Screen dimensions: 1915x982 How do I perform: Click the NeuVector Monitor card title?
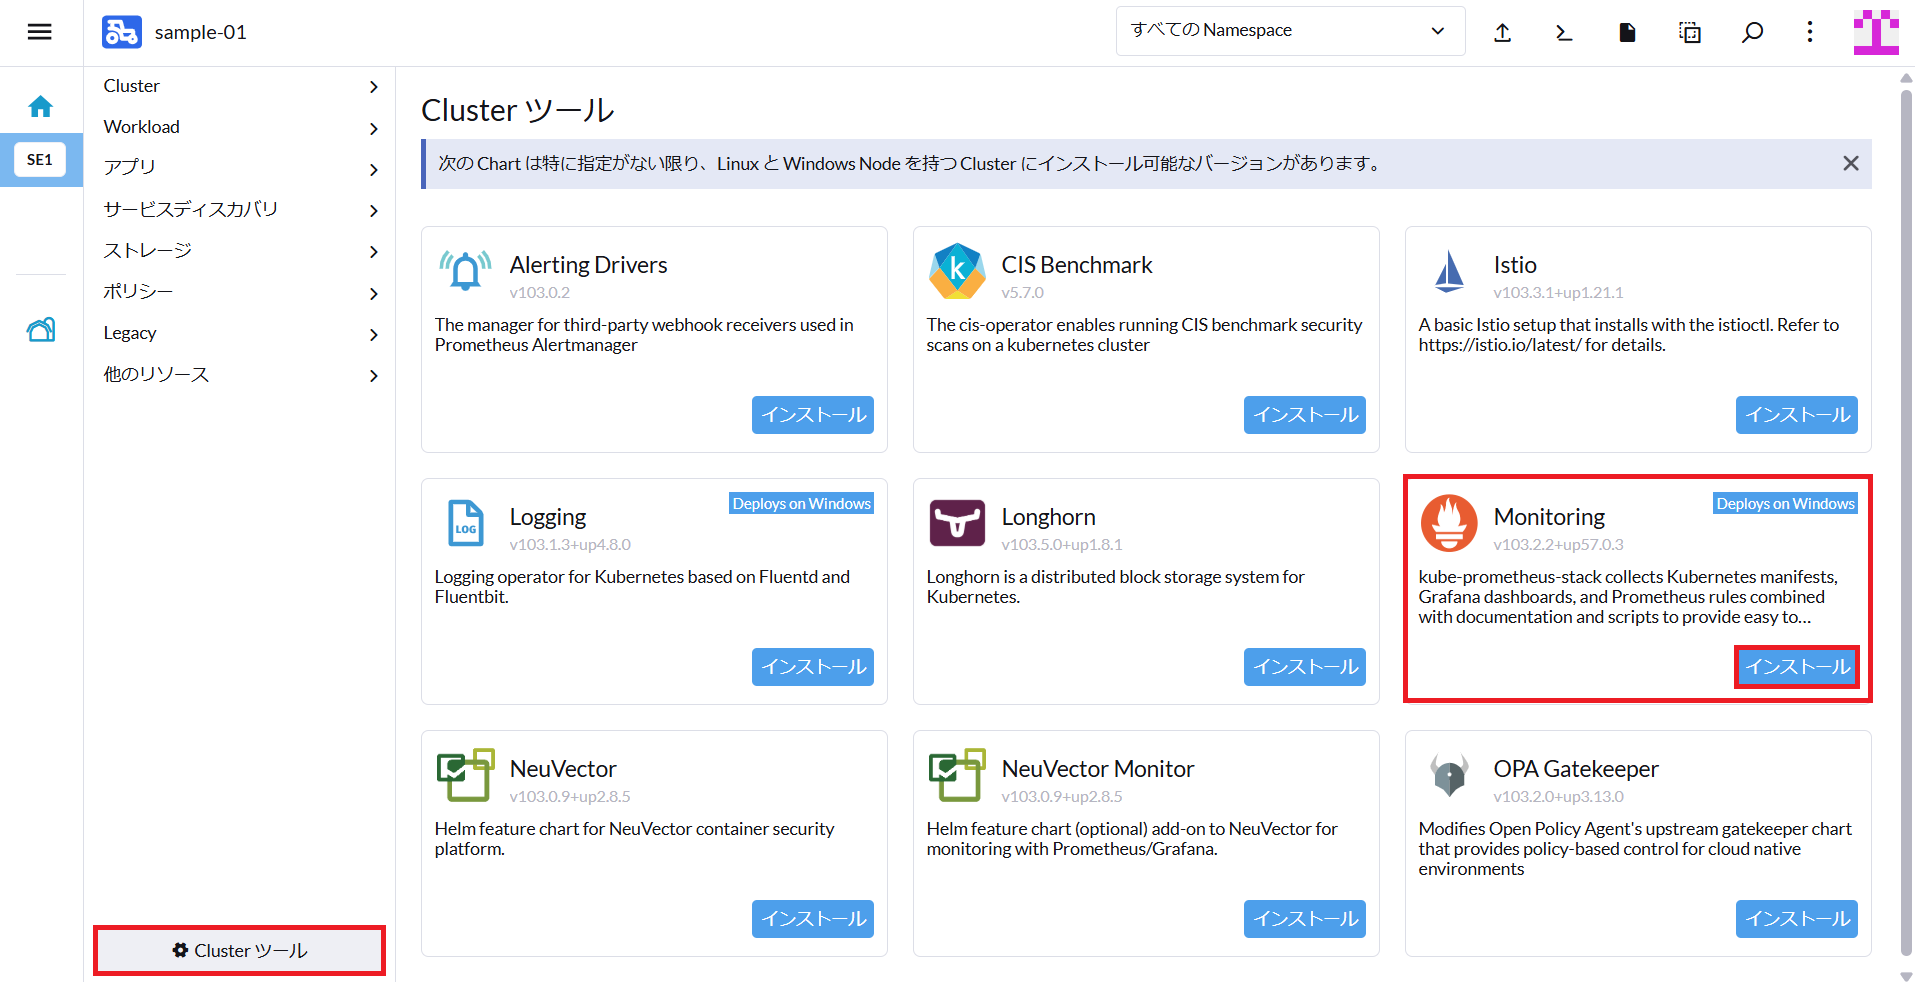point(1097,769)
